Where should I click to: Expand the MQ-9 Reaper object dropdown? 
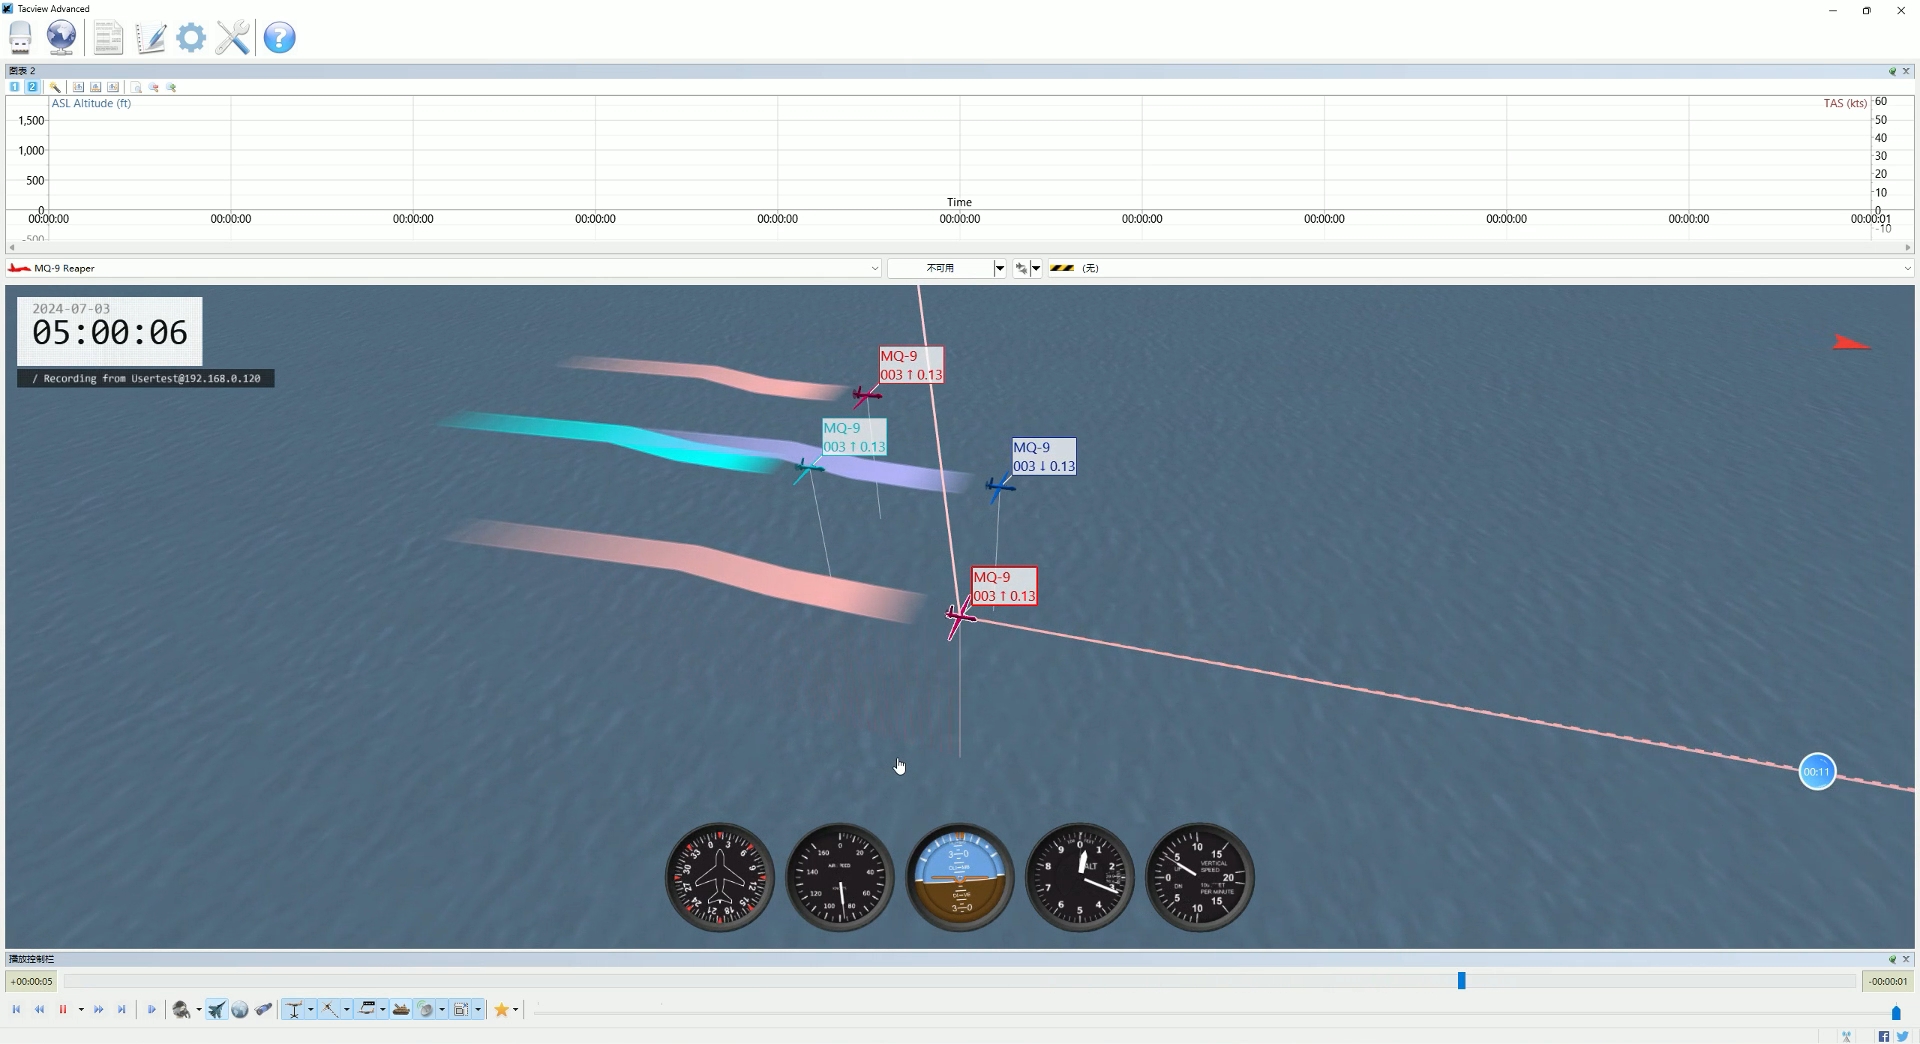coord(874,268)
